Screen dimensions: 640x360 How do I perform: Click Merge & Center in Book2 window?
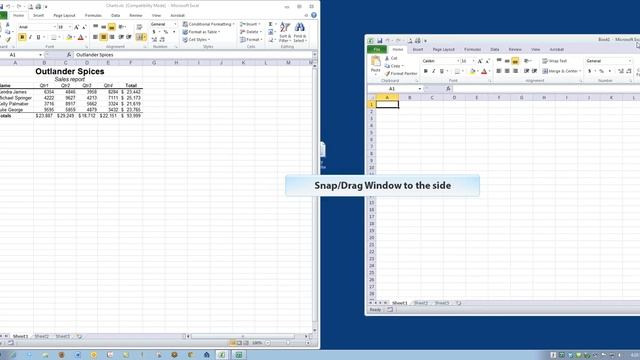[562, 71]
